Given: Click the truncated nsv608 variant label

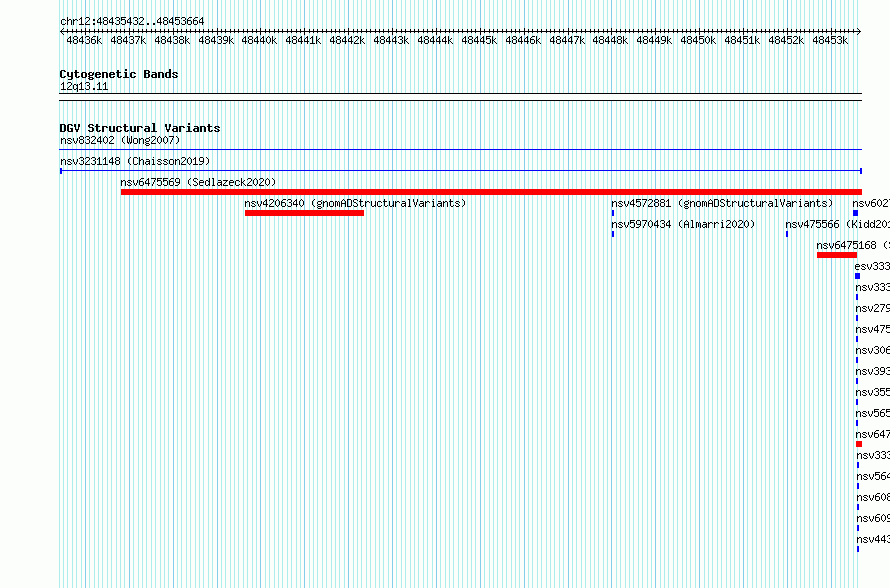Looking at the screenshot, I should (x=872, y=497).
